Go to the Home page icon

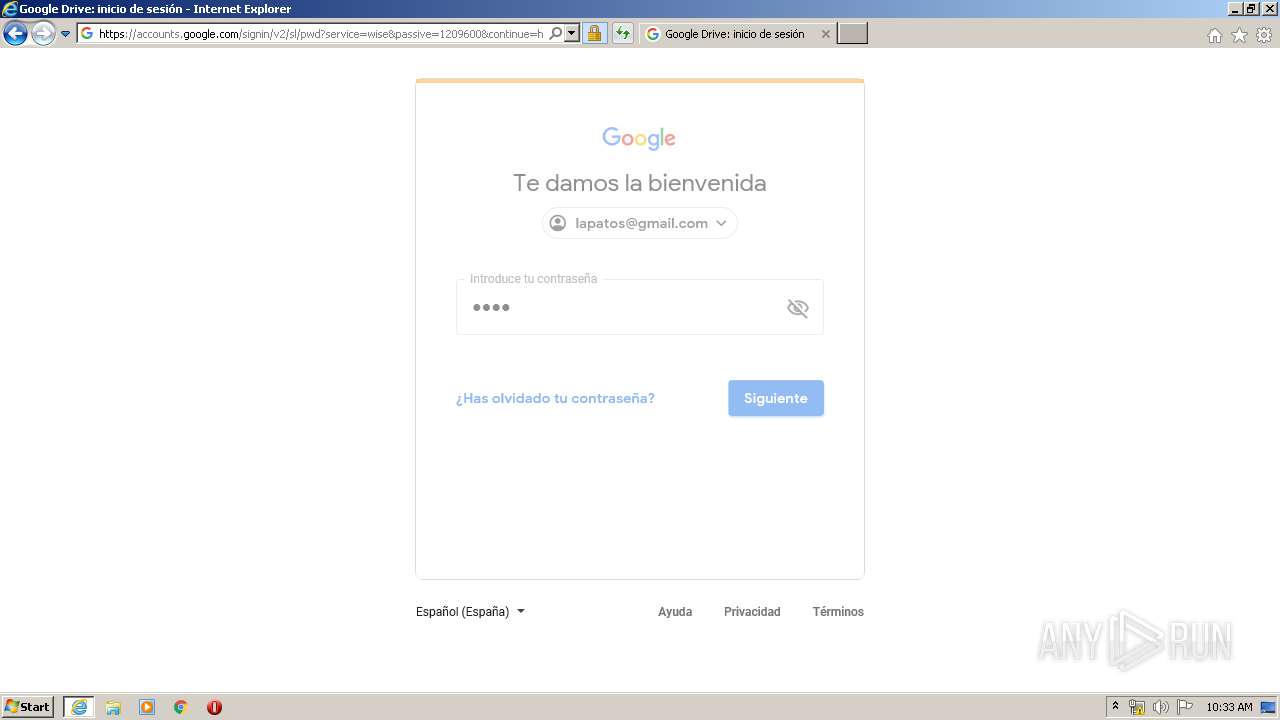click(x=1215, y=35)
